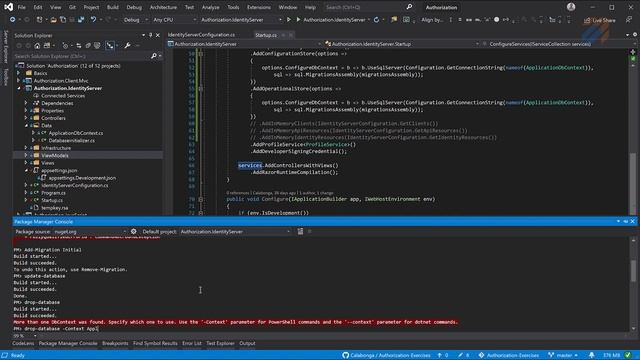Click the Collapse All icon in Solution Explorer
The width and height of the screenshot is (640, 360).
click(88, 46)
